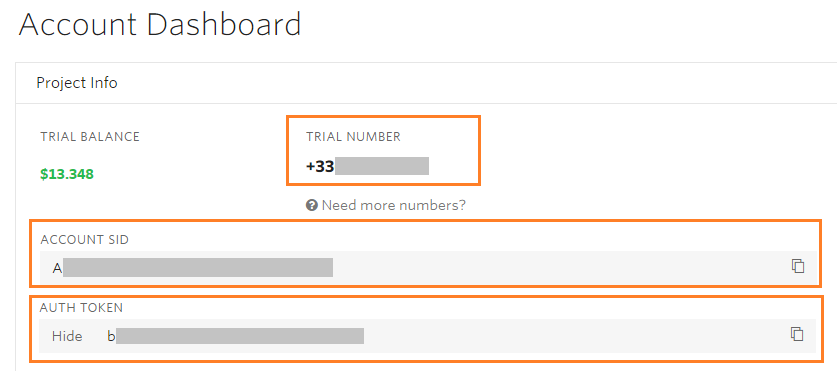Screen dimensions: 837x371
Task: Click the ACCOUNT SID label
Action: 84,240
